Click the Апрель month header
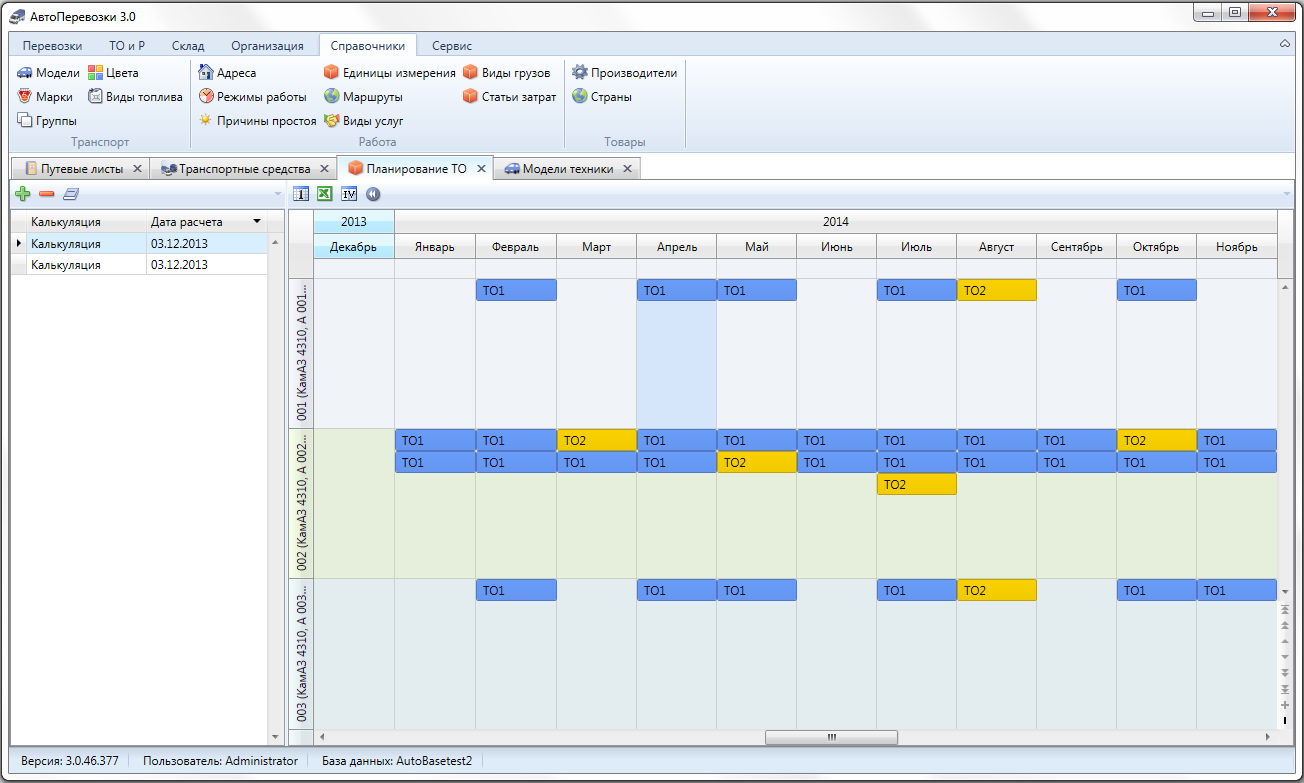This screenshot has width=1304, height=783. (x=676, y=247)
